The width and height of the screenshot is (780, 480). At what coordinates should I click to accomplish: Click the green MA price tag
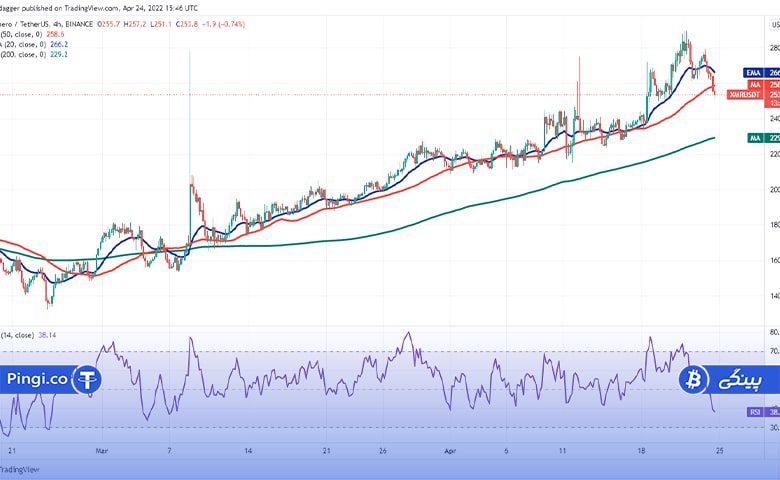[763, 138]
